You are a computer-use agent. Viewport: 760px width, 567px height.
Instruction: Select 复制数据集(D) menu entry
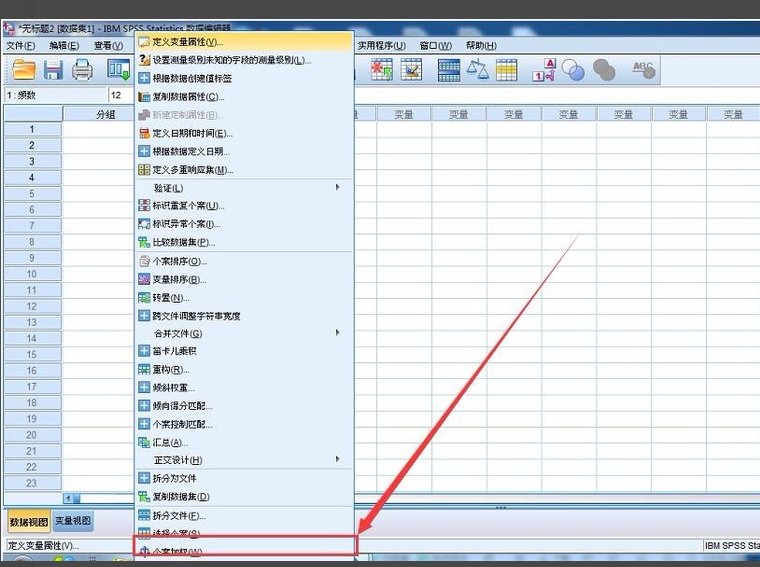pyautogui.click(x=244, y=497)
